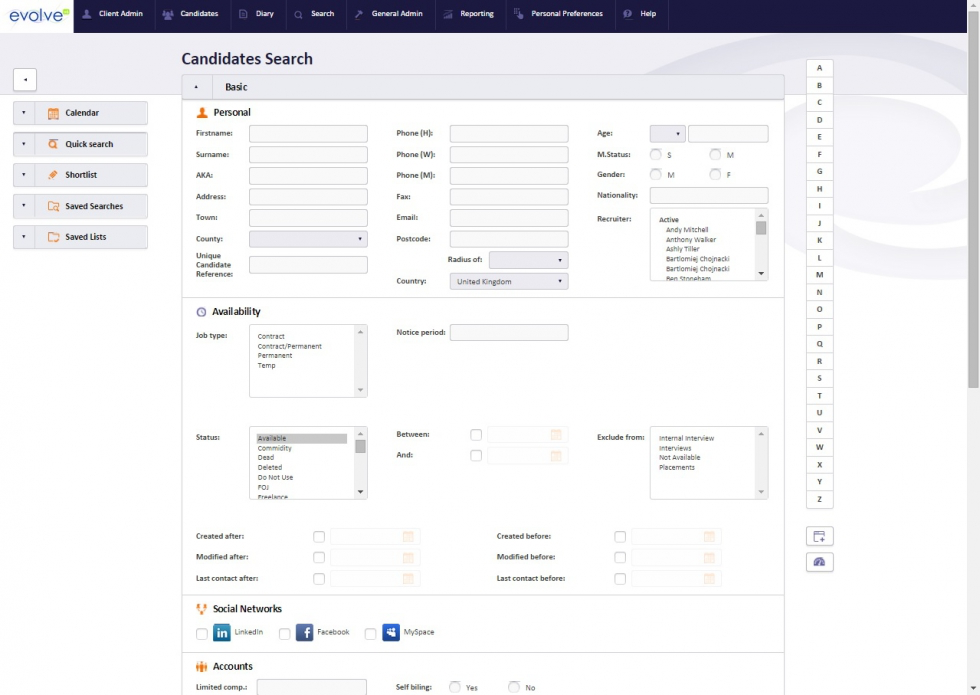Open the Country dropdown showing United Kingdom

508,281
